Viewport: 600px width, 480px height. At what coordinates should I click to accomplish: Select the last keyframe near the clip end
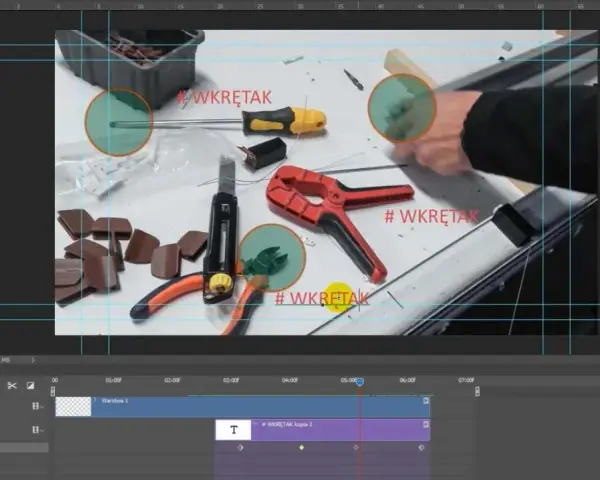pyautogui.click(x=421, y=447)
